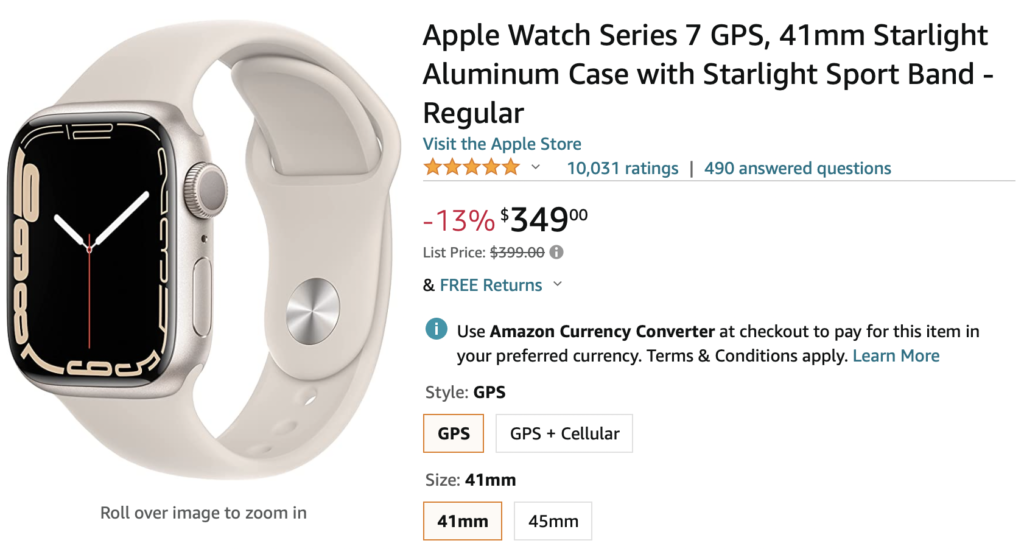Open the 10,031 ratings link
1024x549 pixels.
click(622, 168)
